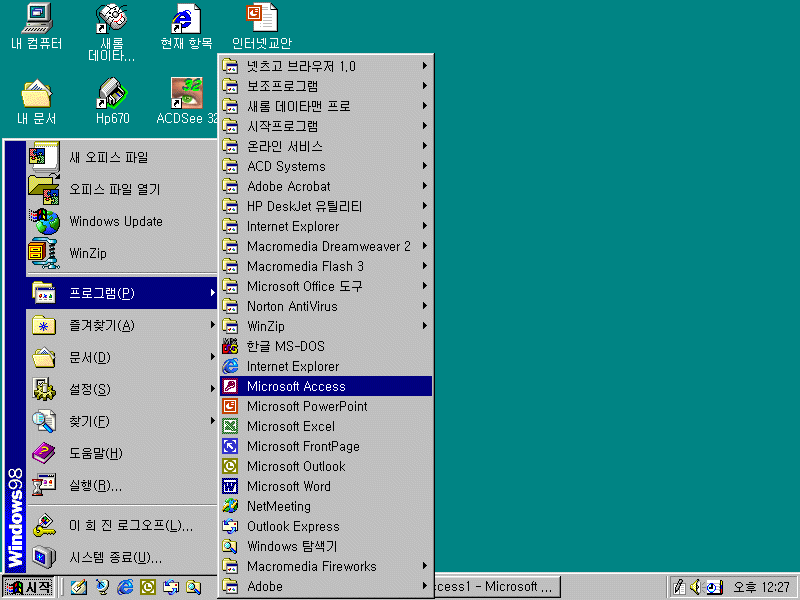Click the satellite dish Channels quick launch icon
The width and height of the screenshot is (800, 600).
click(x=102, y=587)
